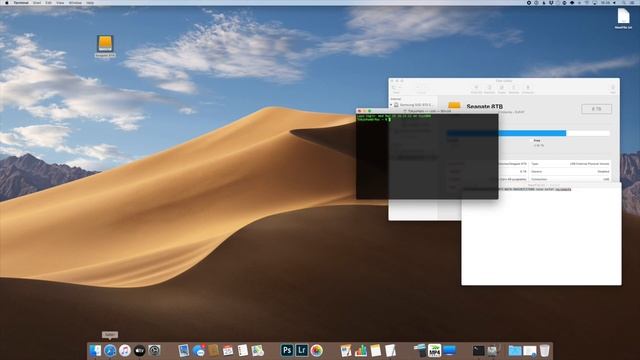640x360 pixels.
Task: Launch Safari from the Dock
Action: click(x=110, y=350)
